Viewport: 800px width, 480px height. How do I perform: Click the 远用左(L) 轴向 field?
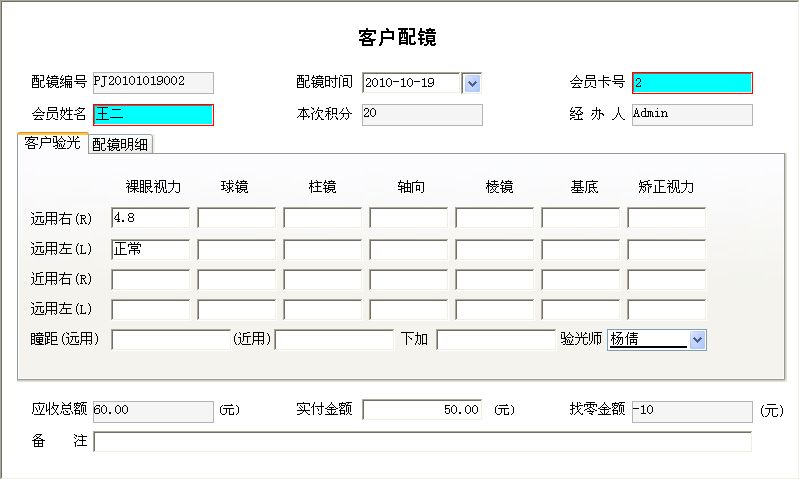[x=408, y=249]
